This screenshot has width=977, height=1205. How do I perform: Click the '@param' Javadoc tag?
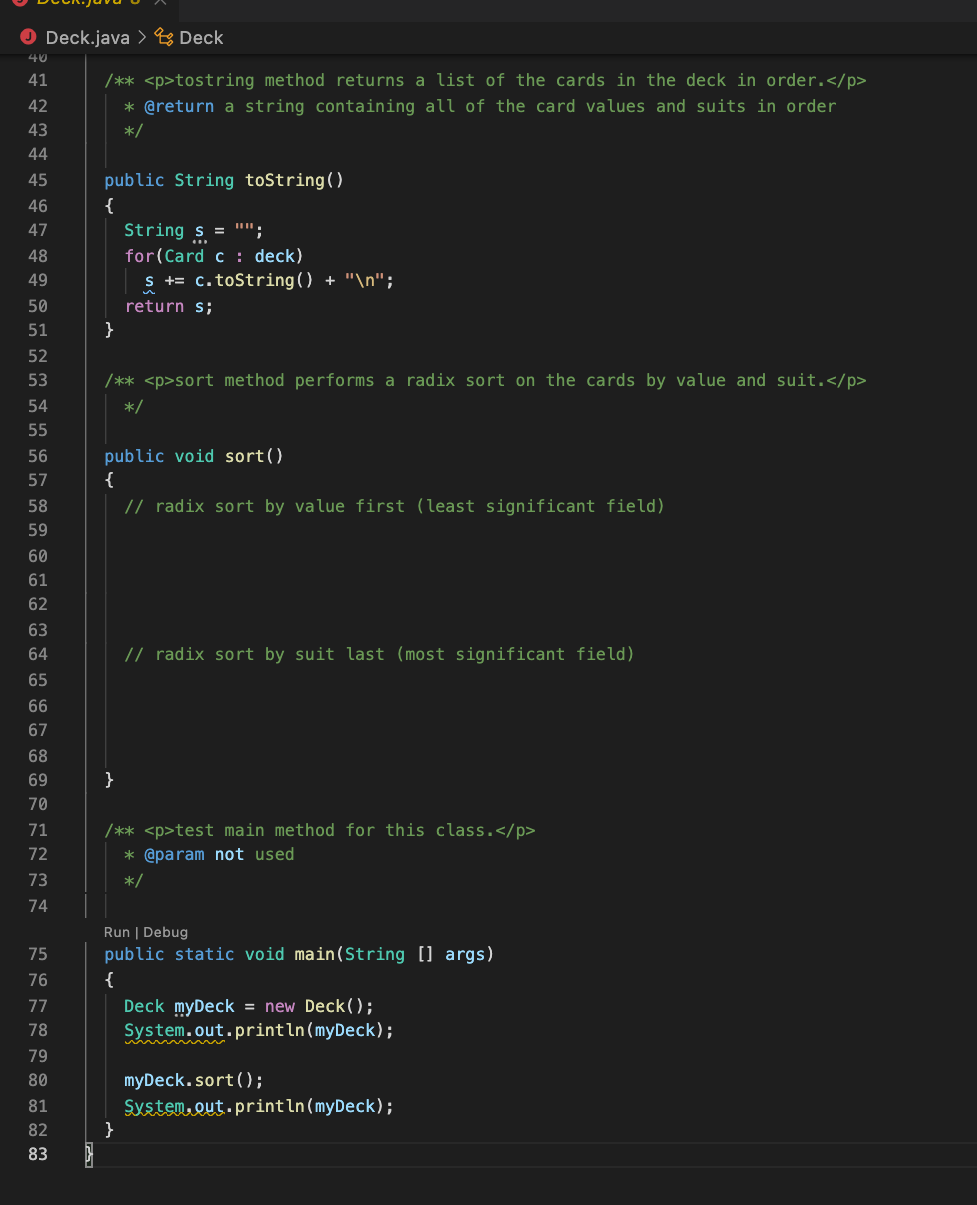[174, 854]
